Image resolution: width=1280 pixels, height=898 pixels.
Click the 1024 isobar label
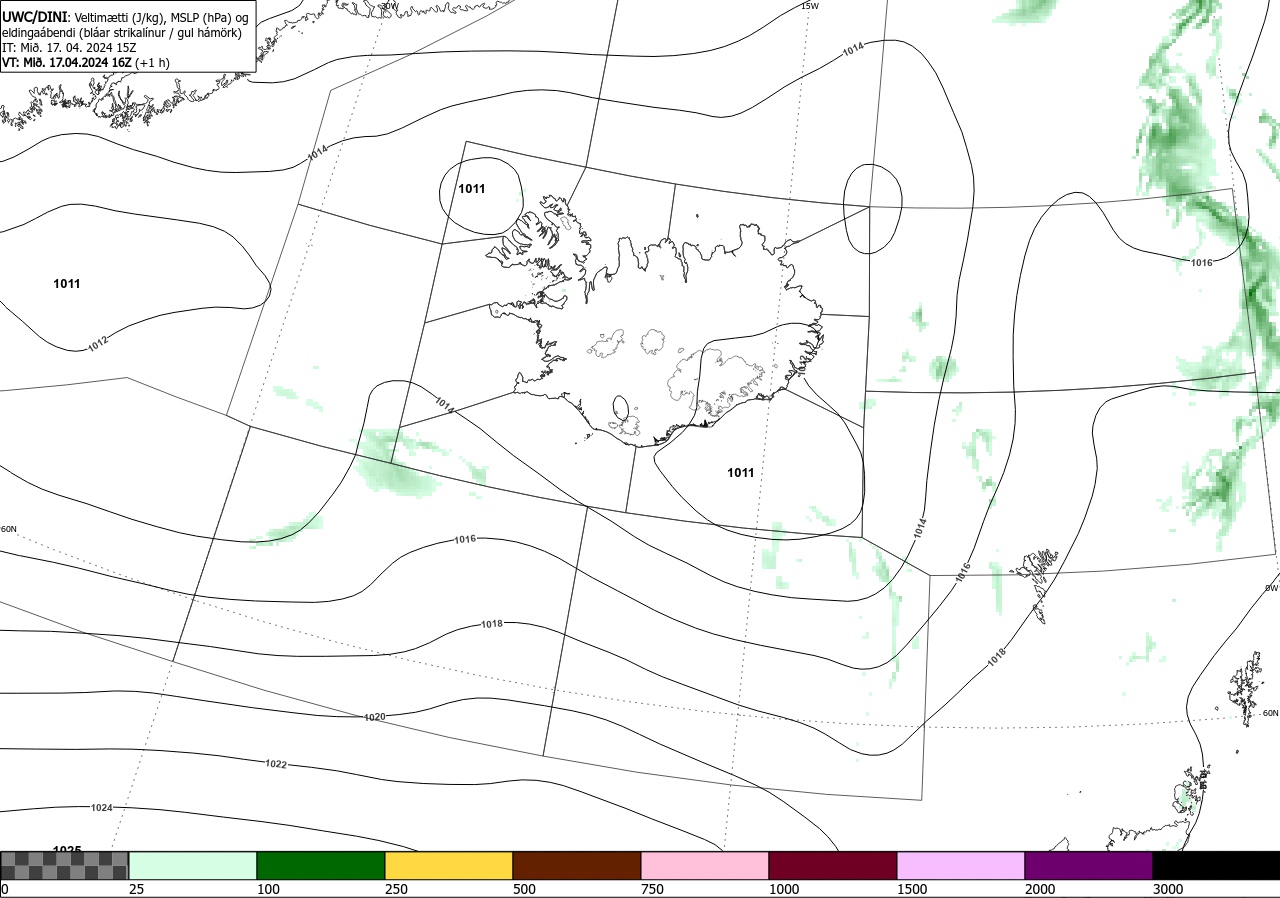pyautogui.click(x=101, y=807)
